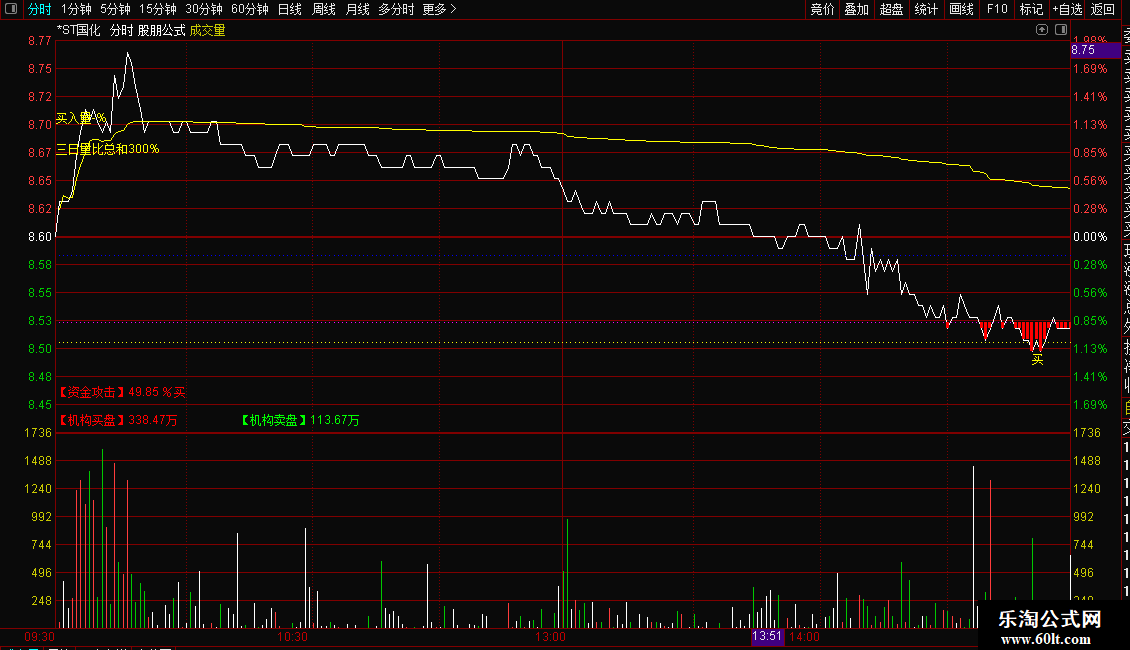Select the 30分钟 period tab
Viewport: 1130px width, 650px height.
pos(204,9)
